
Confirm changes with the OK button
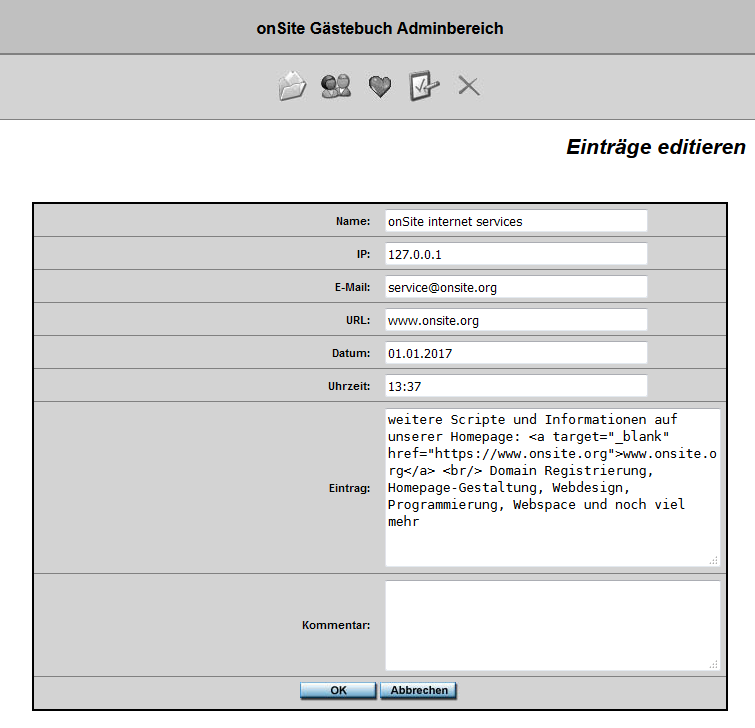tap(338, 690)
